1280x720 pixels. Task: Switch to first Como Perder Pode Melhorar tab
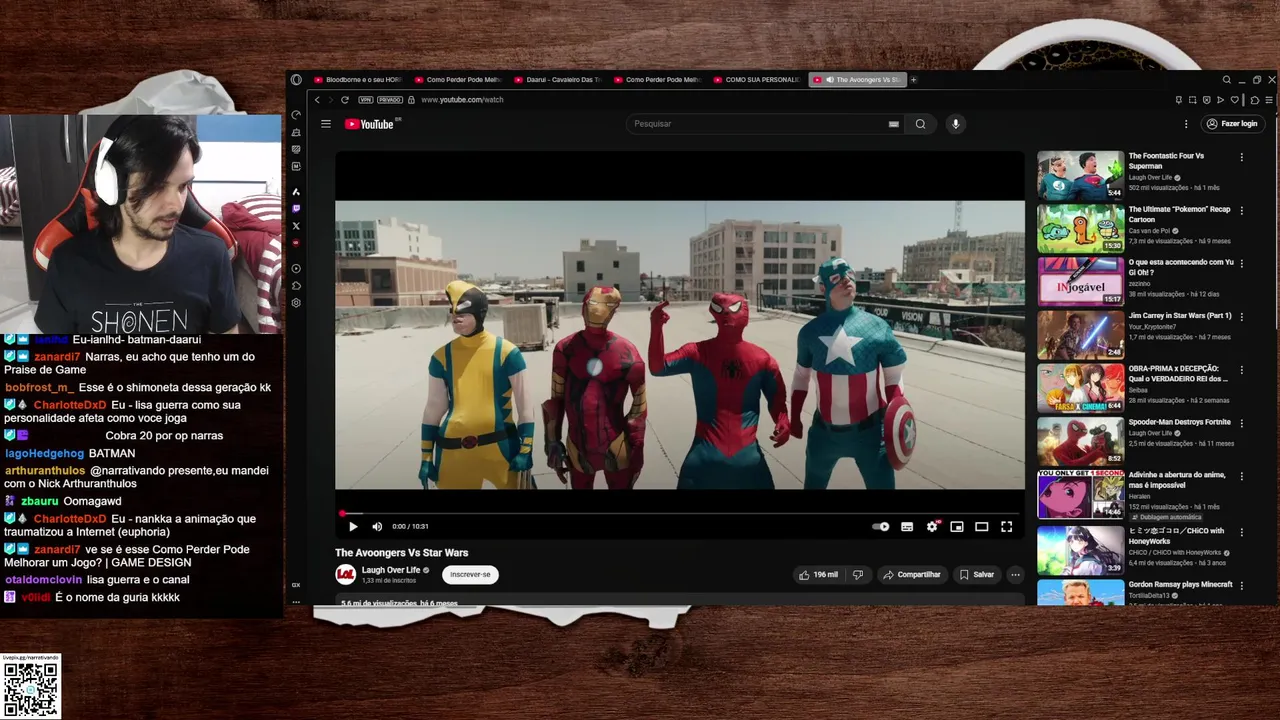pos(458,80)
